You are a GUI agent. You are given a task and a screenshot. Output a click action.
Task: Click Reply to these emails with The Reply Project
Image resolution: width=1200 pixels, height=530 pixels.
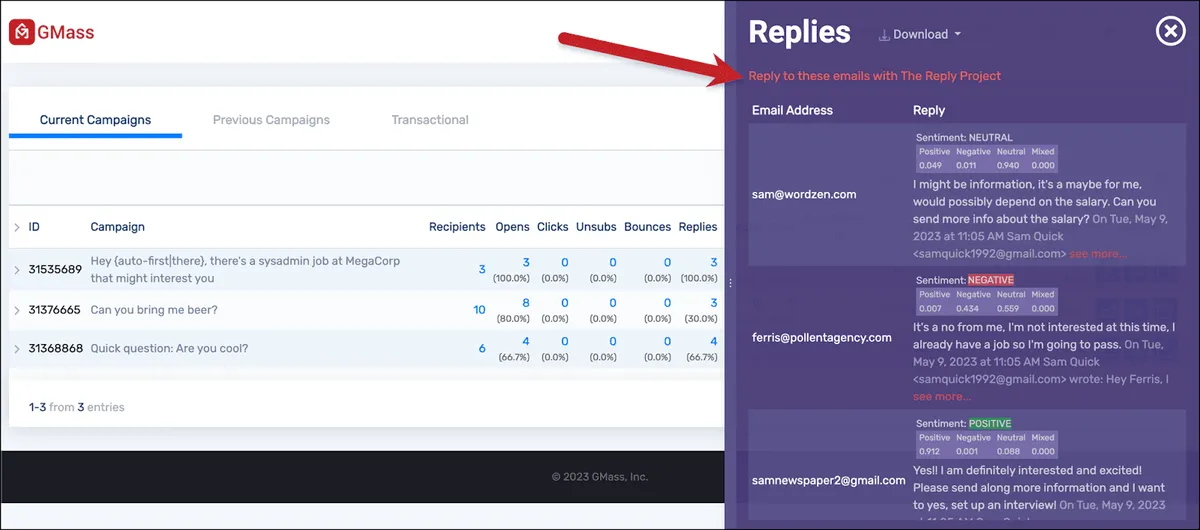874,76
